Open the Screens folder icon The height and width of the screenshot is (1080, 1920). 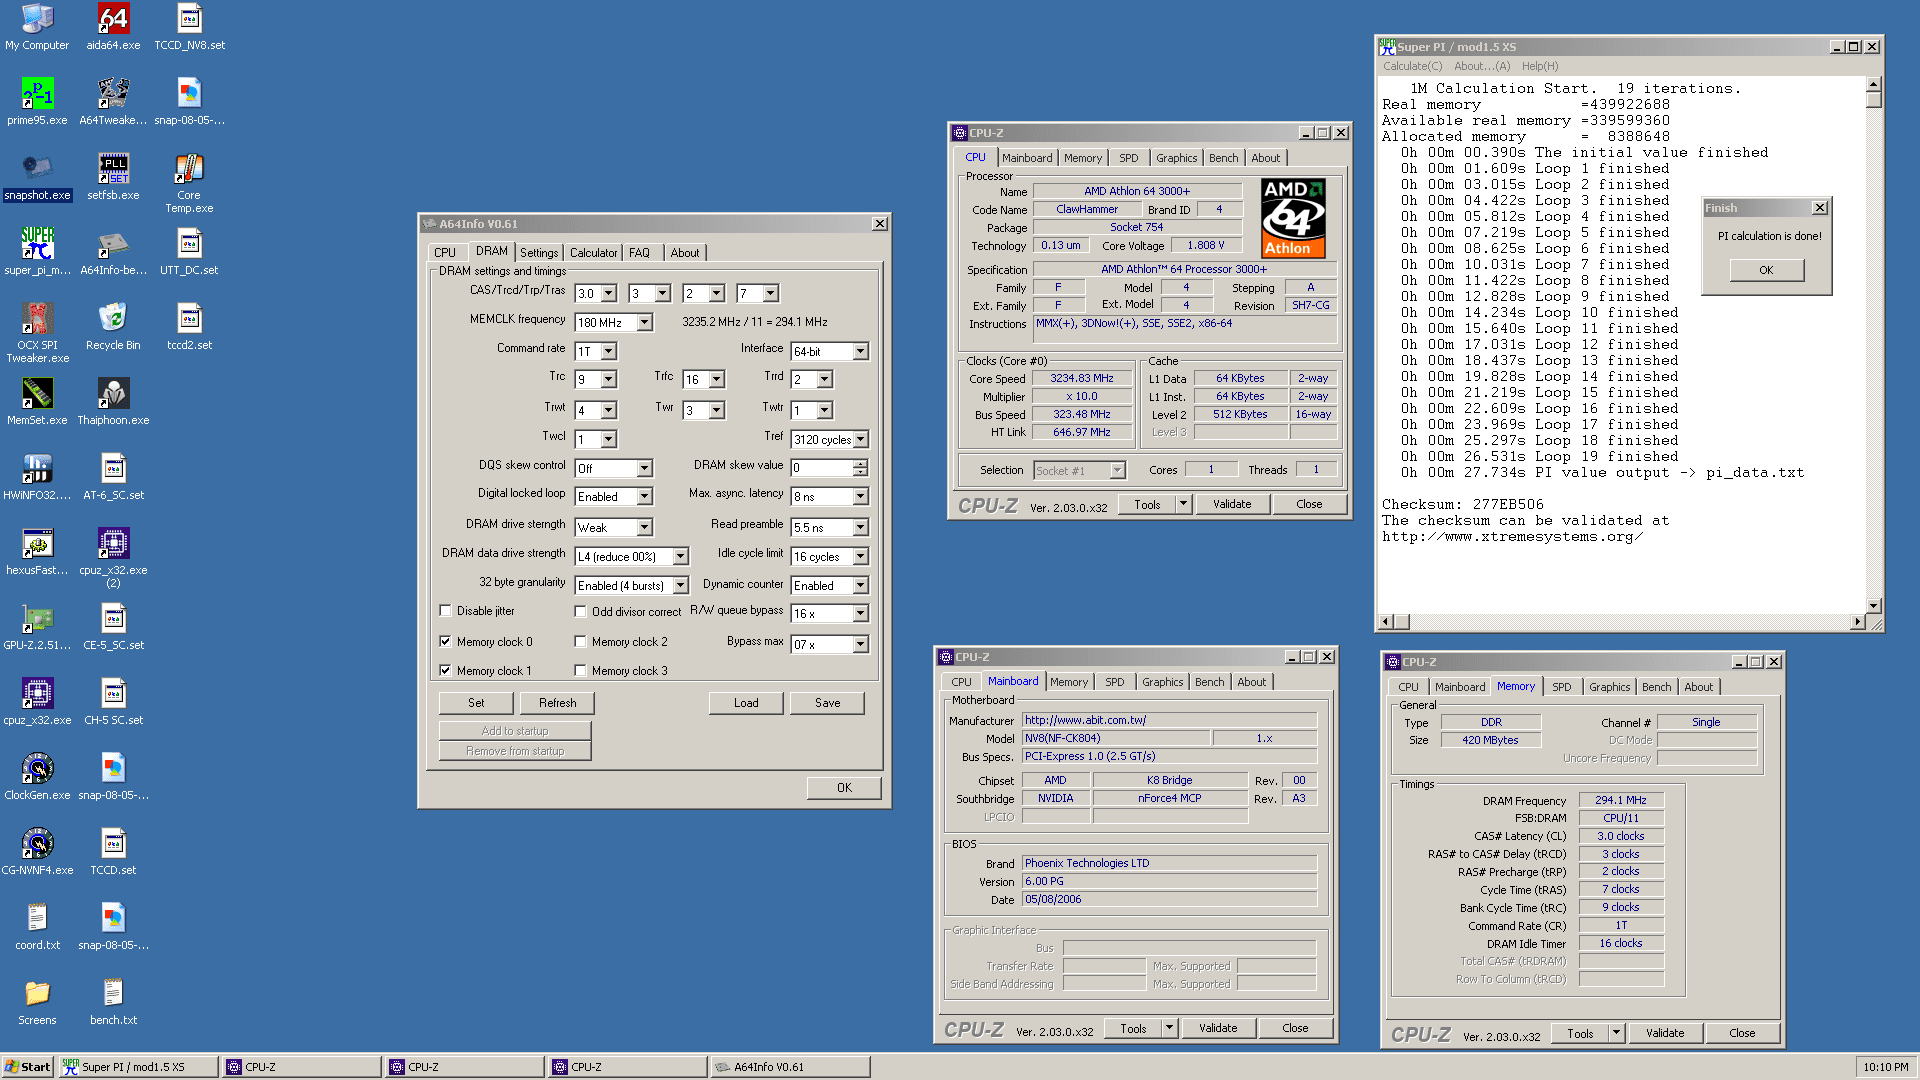37,1002
